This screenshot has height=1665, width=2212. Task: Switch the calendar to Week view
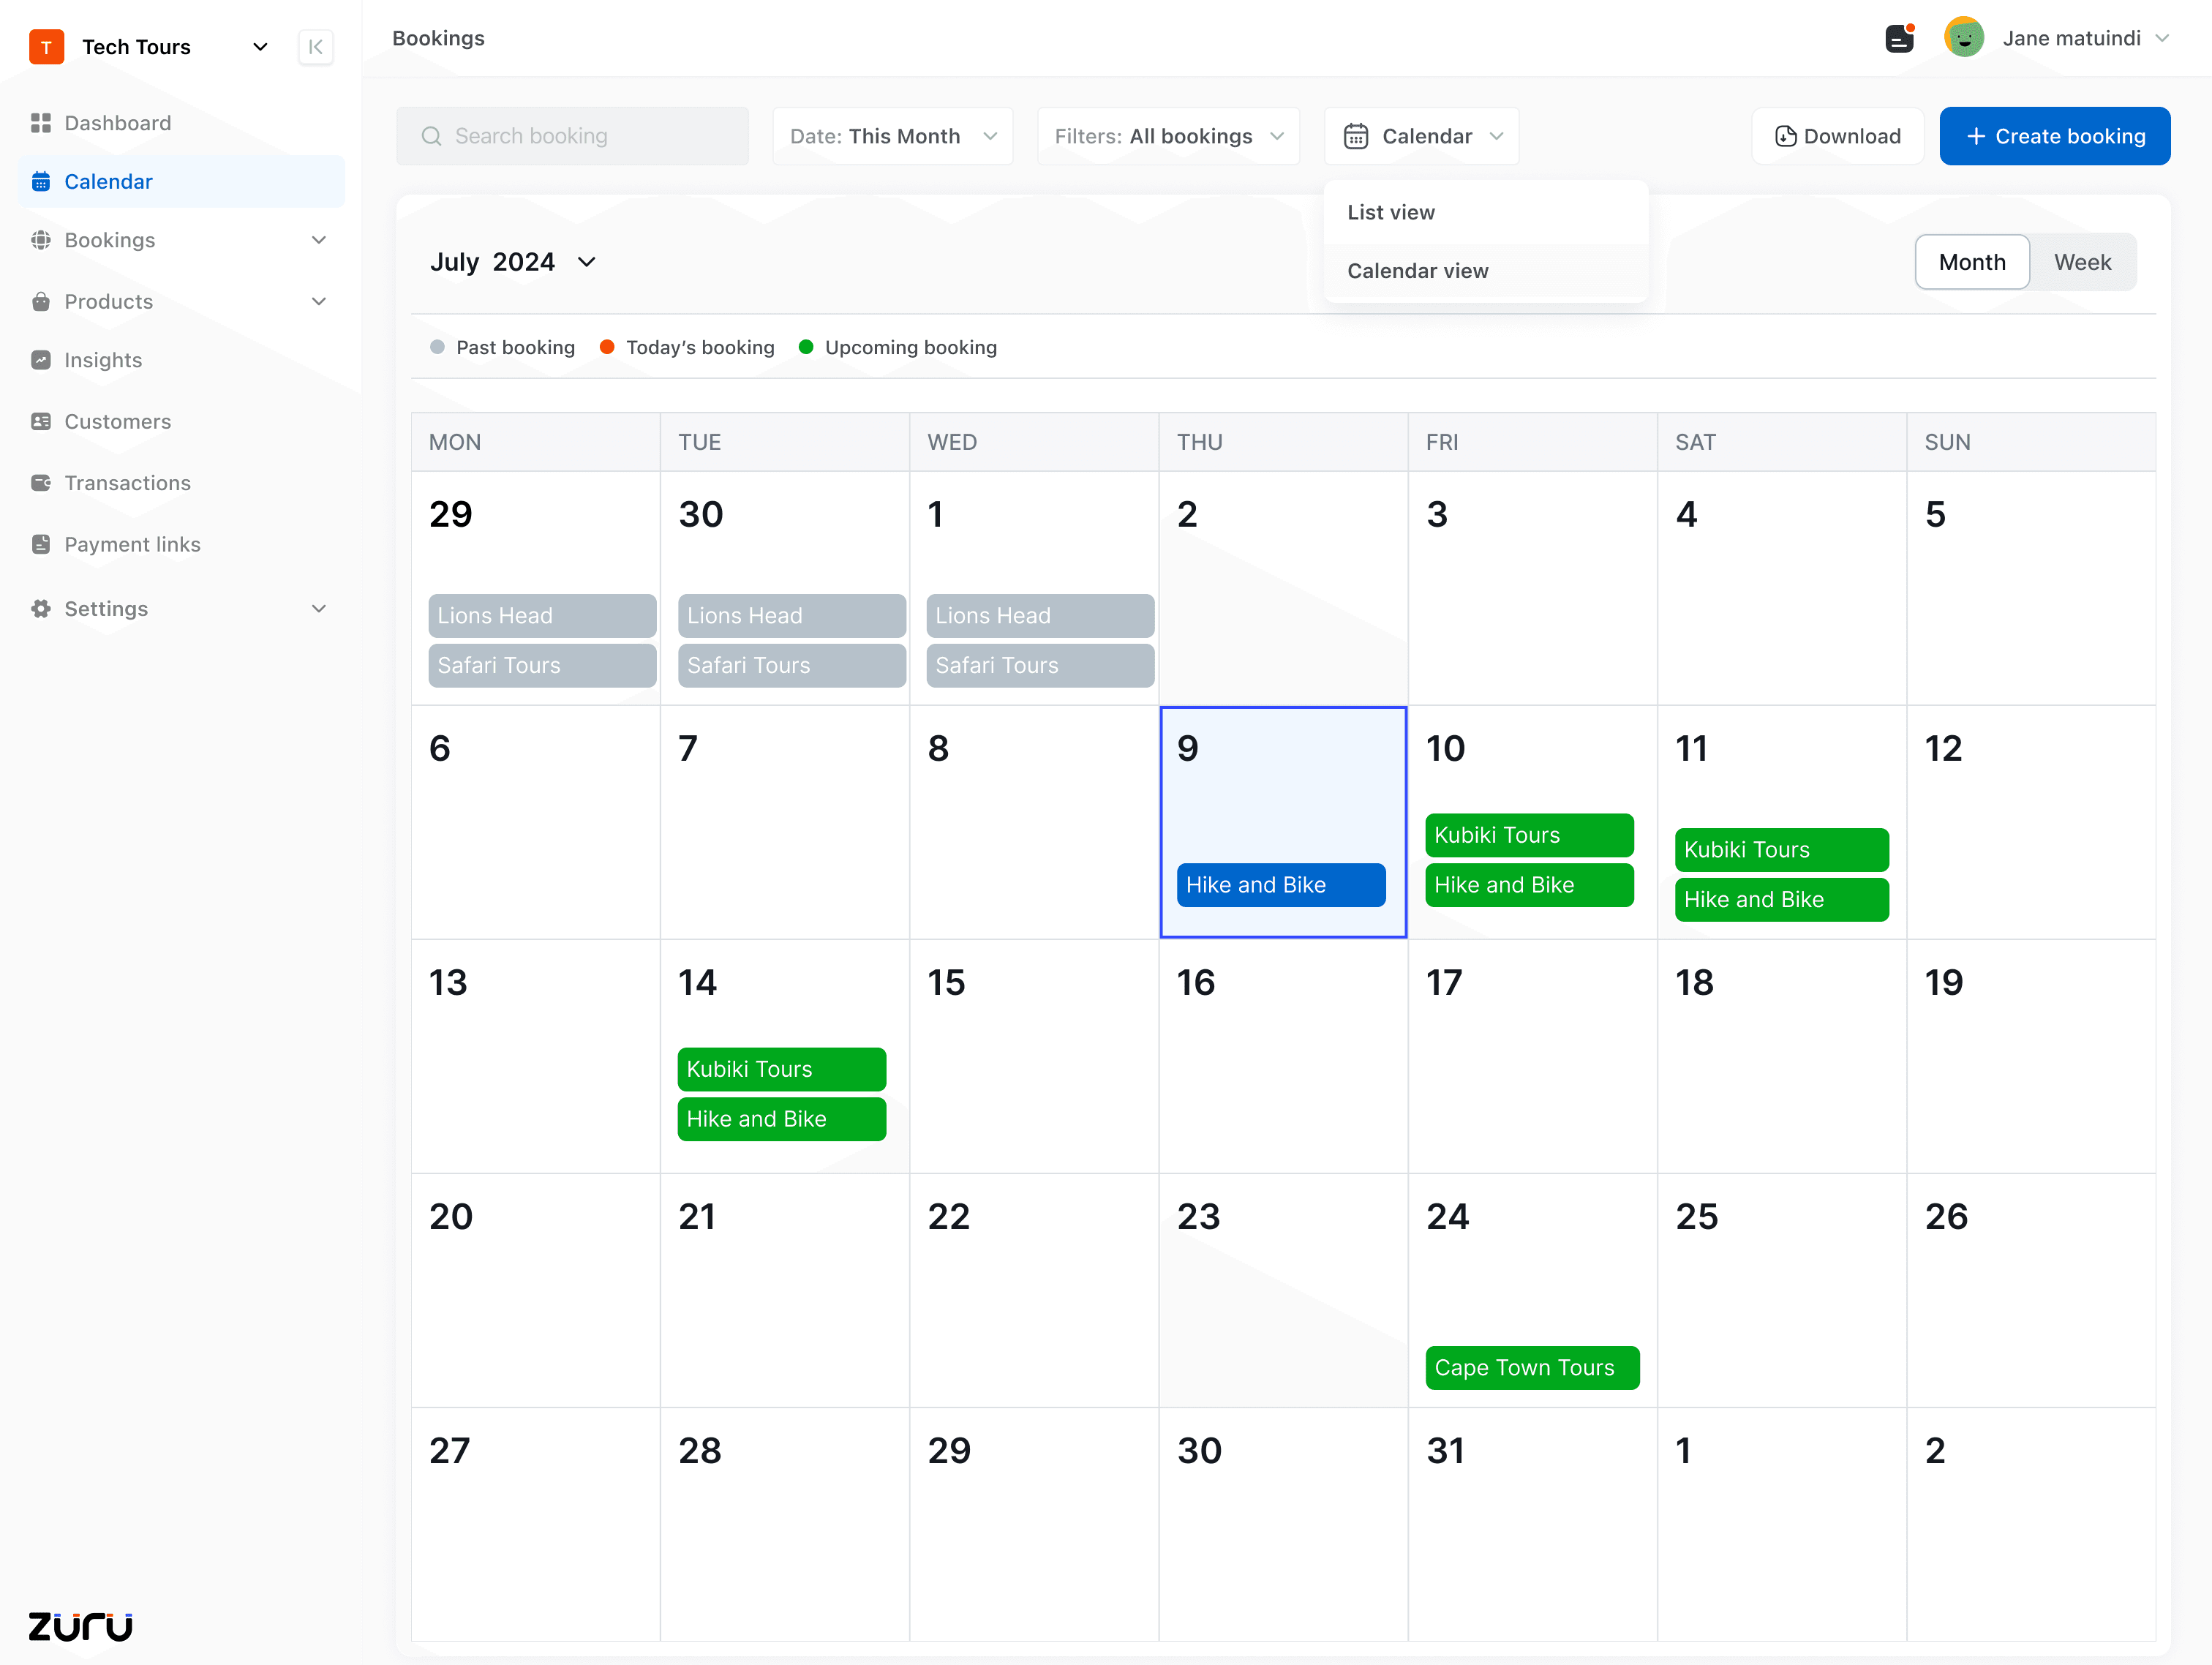click(2082, 262)
